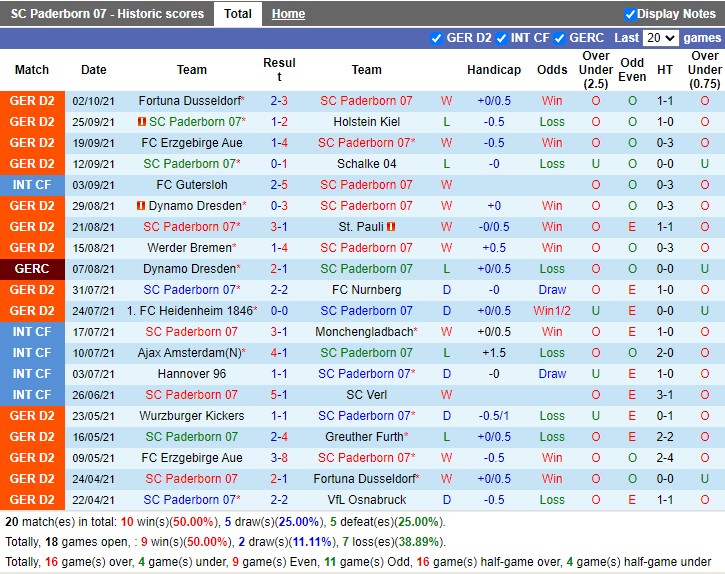Click the Over Under (0.75) column header

(x=704, y=70)
